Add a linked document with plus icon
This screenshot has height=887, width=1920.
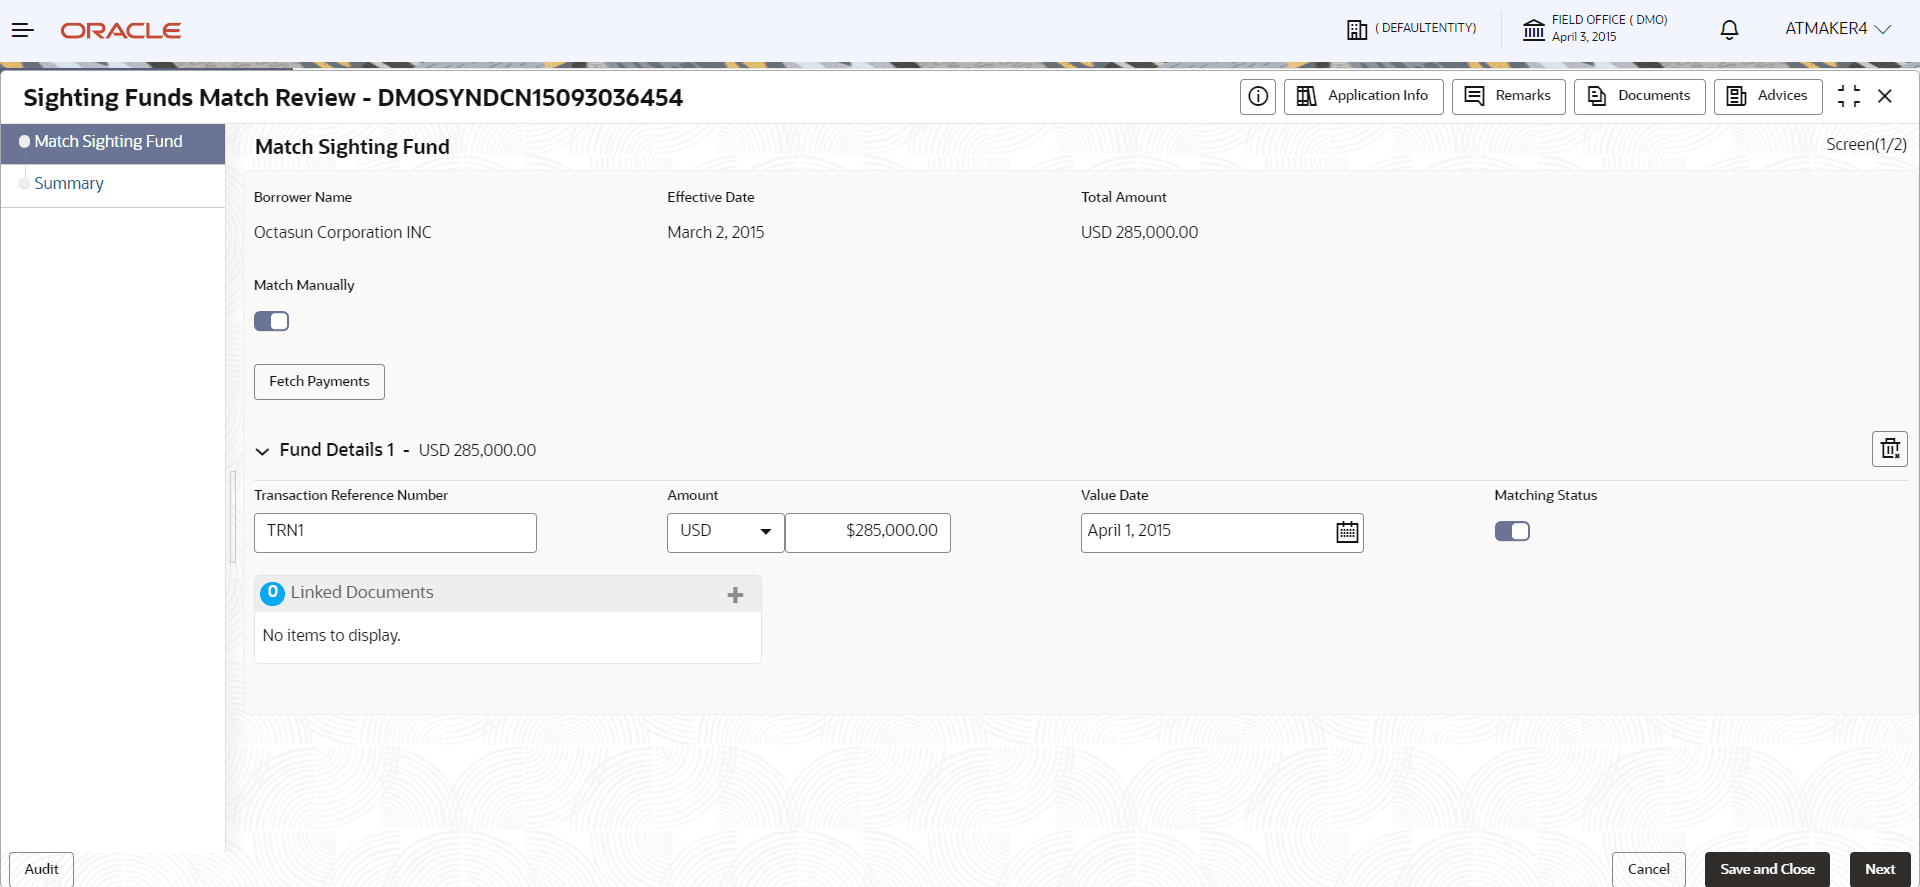pos(735,595)
